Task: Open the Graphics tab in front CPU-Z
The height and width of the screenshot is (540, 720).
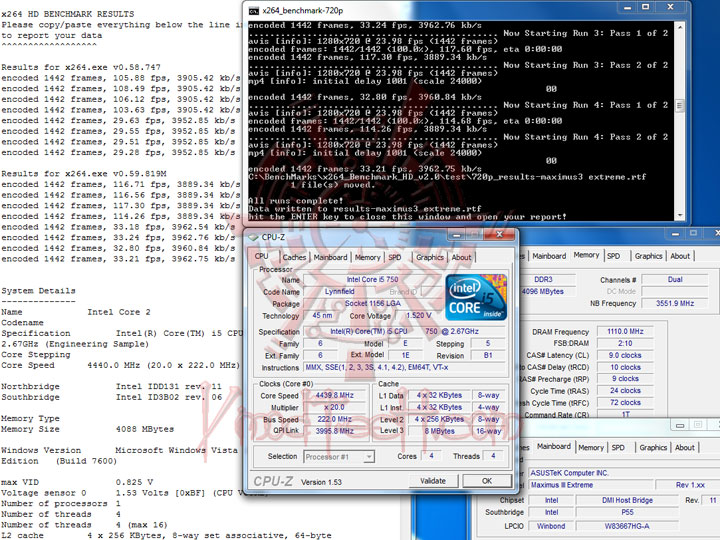Action: pyautogui.click(x=430, y=258)
